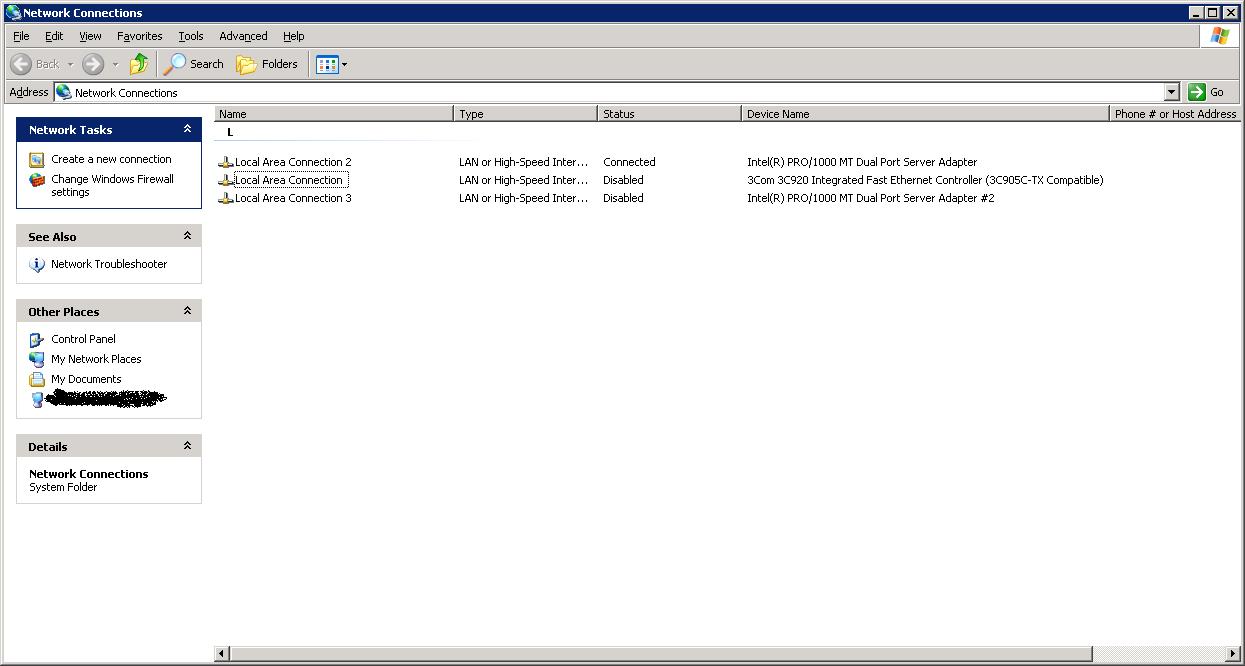Screen dimensions: 1245x666
Task: Open the Search toolbar button
Action: 194,64
